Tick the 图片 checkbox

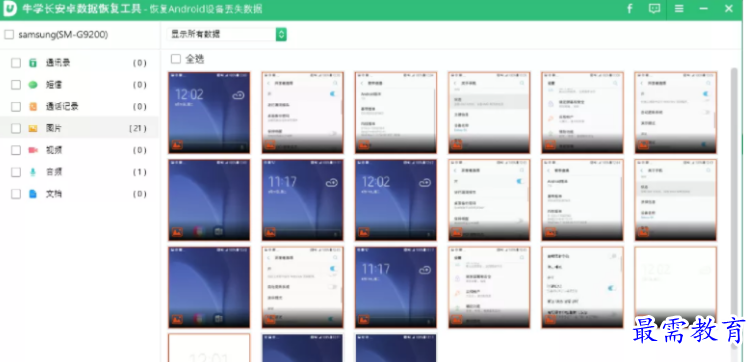point(16,128)
